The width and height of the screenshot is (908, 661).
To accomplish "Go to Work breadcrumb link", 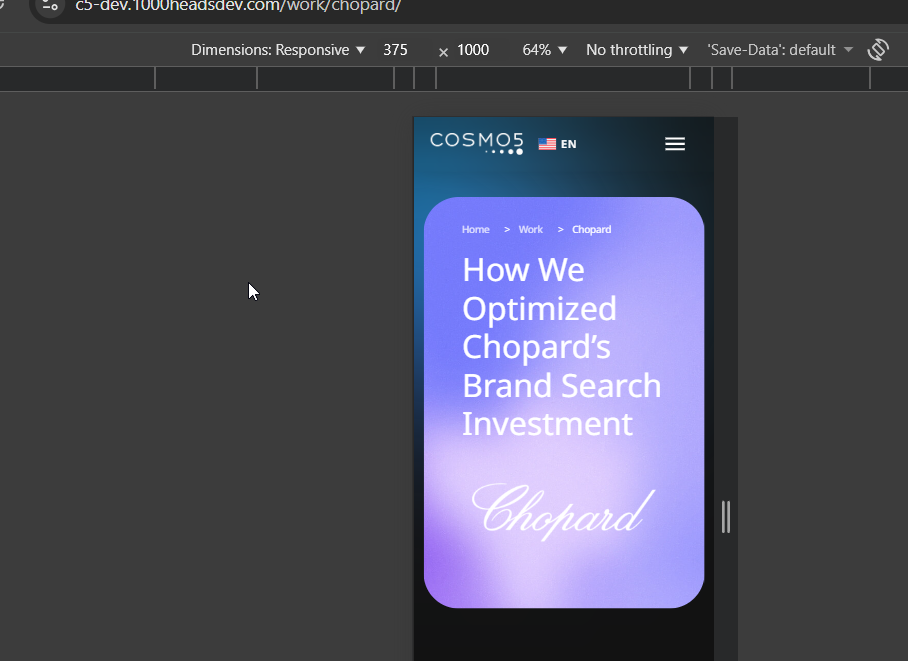I will (x=530, y=229).
